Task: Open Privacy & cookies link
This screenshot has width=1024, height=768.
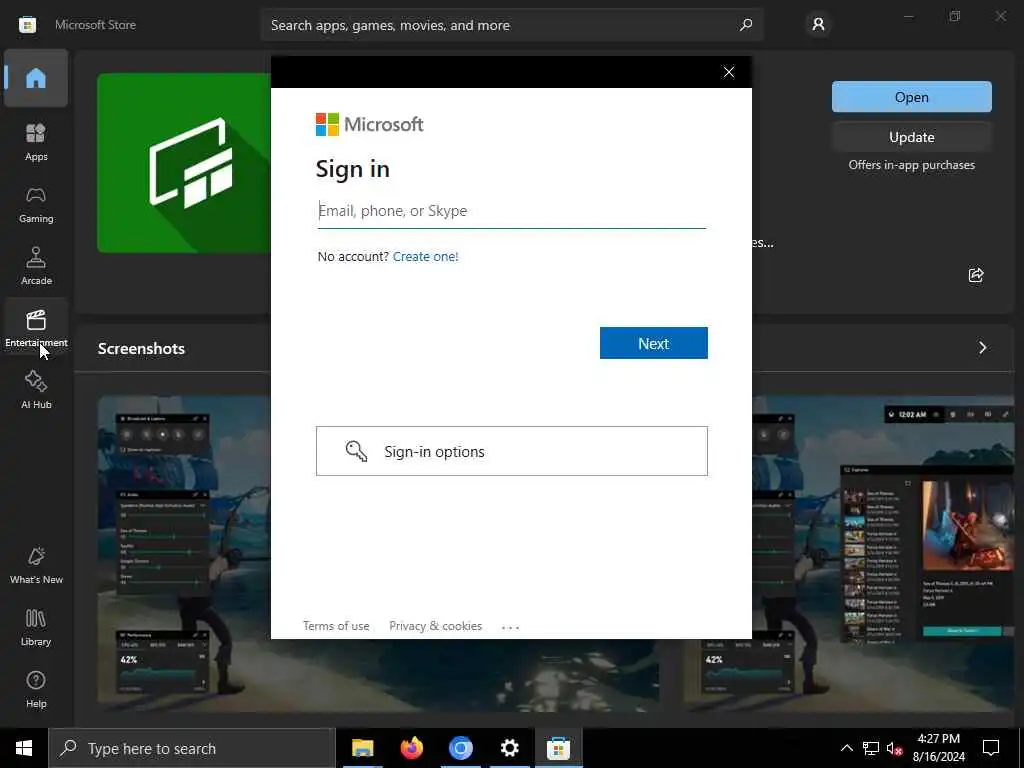Action: [436, 626]
